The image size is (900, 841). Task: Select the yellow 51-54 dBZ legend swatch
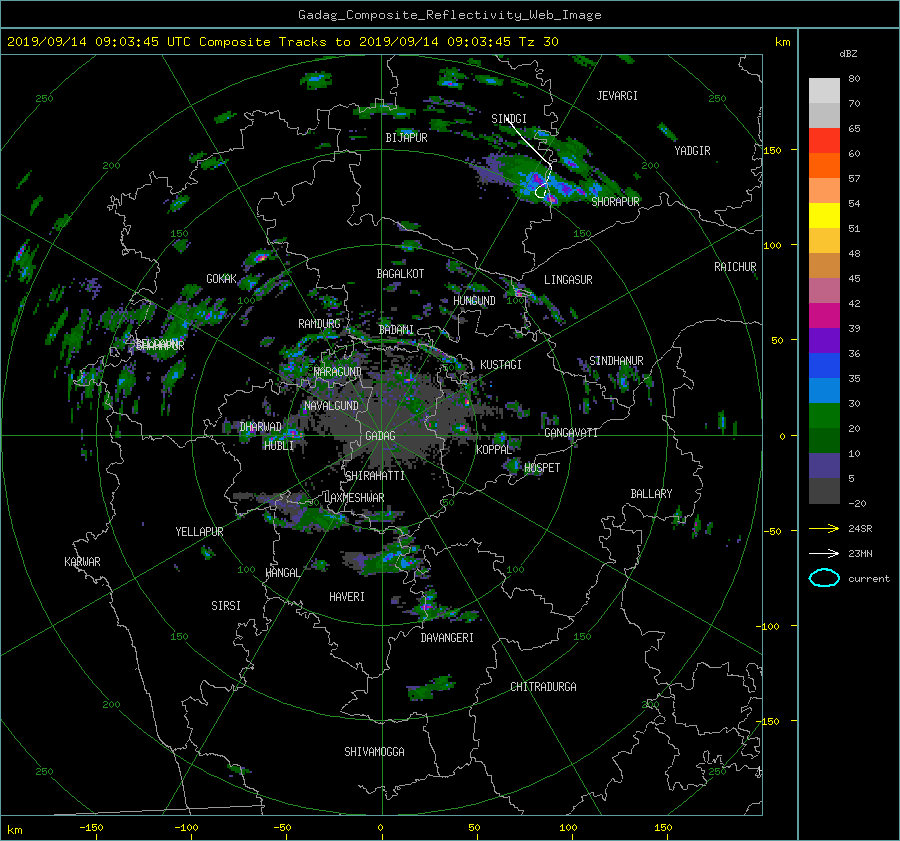click(x=824, y=215)
